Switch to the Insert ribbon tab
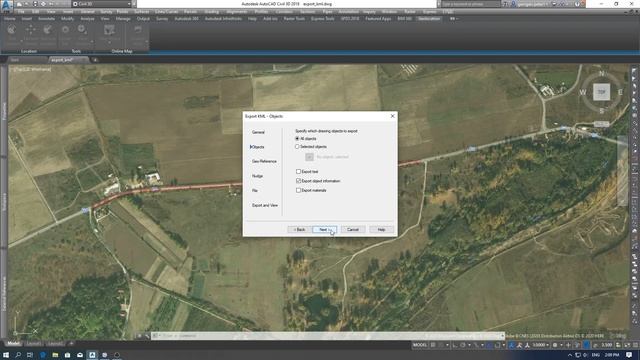The image size is (640, 360). pos(27,19)
